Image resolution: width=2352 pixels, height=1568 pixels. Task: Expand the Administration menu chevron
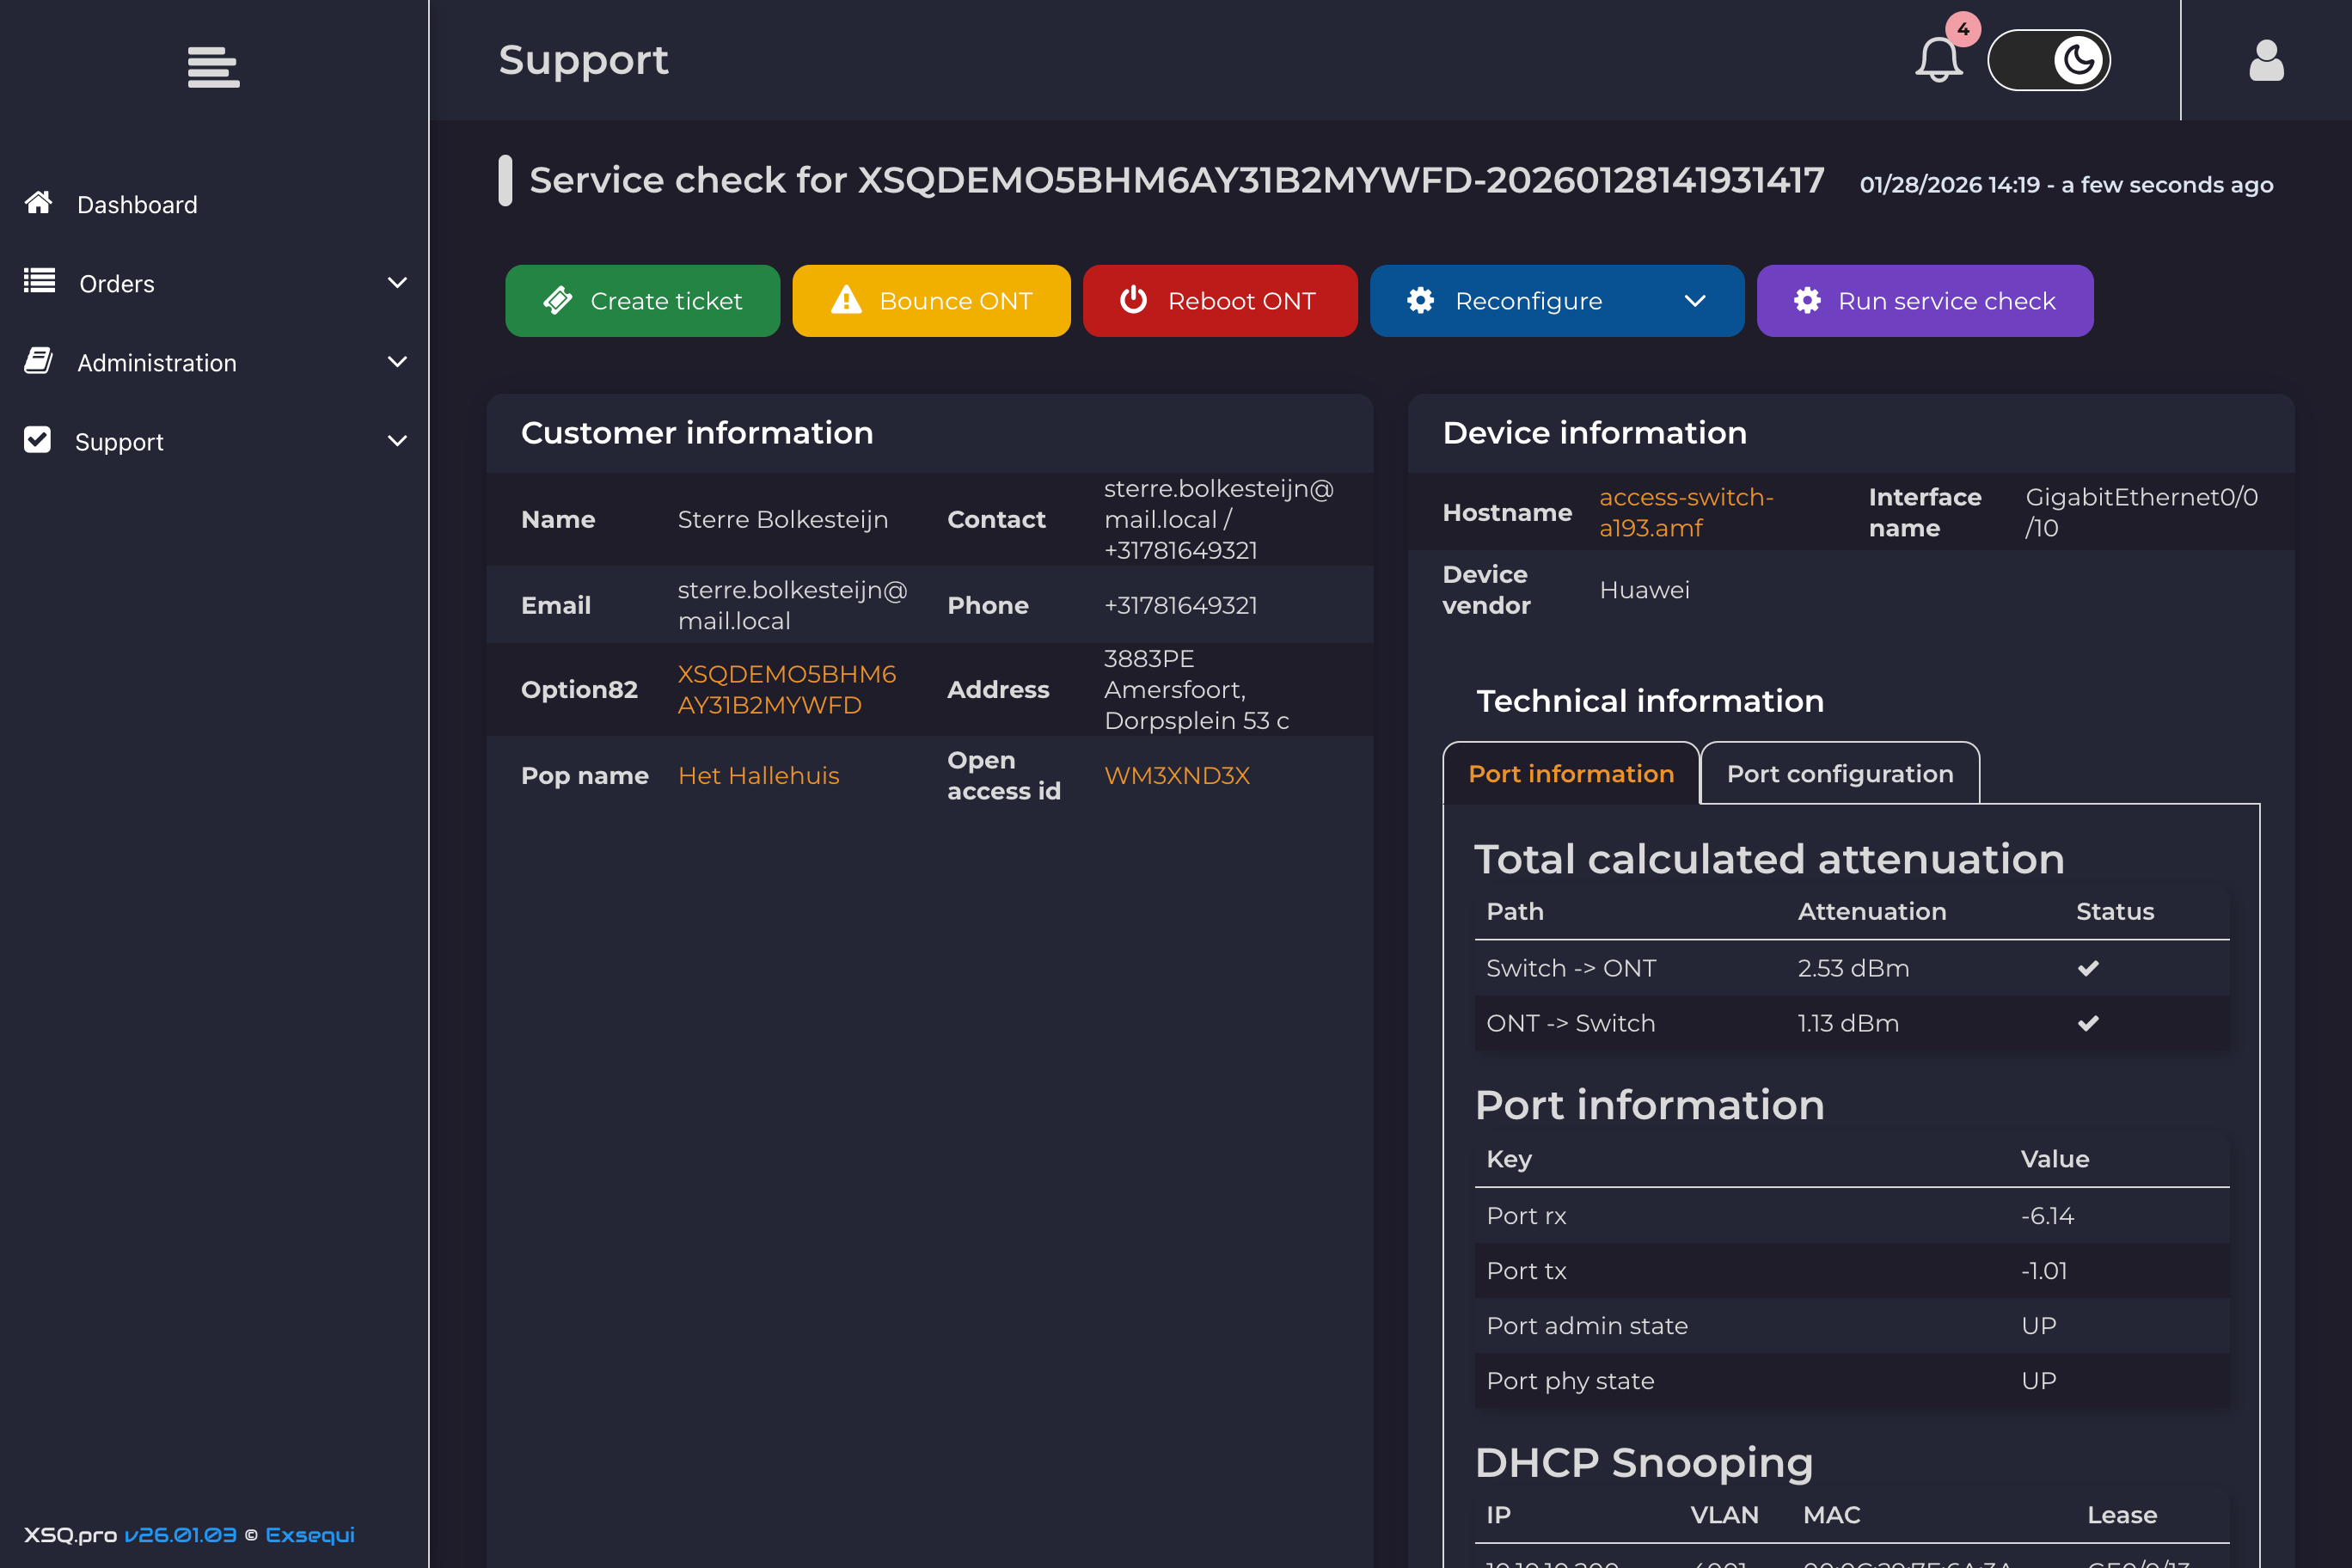point(397,362)
